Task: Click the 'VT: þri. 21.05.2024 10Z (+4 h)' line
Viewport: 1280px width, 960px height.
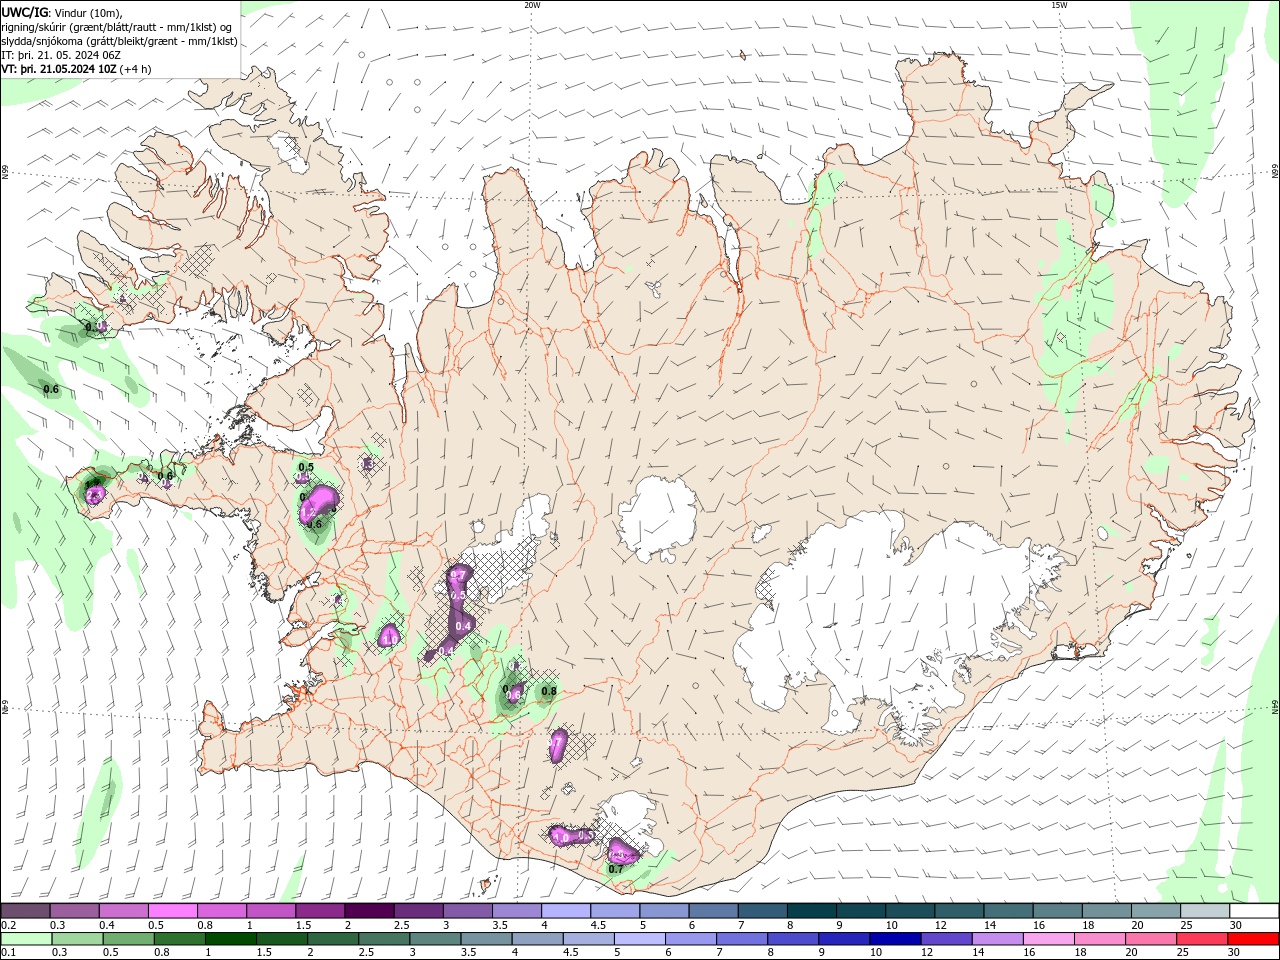Action: pyautogui.click(x=77, y=69)
